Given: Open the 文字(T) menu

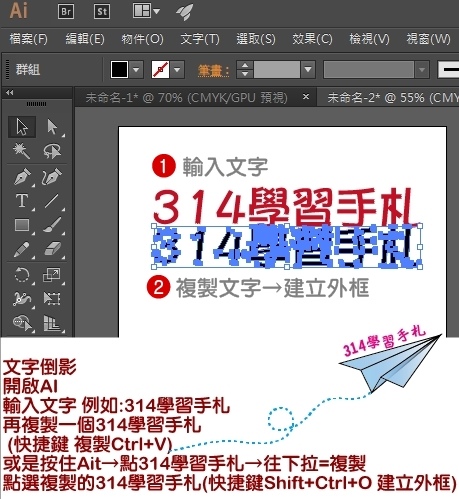Looking at the screenshot, I should tap(200, 39).
